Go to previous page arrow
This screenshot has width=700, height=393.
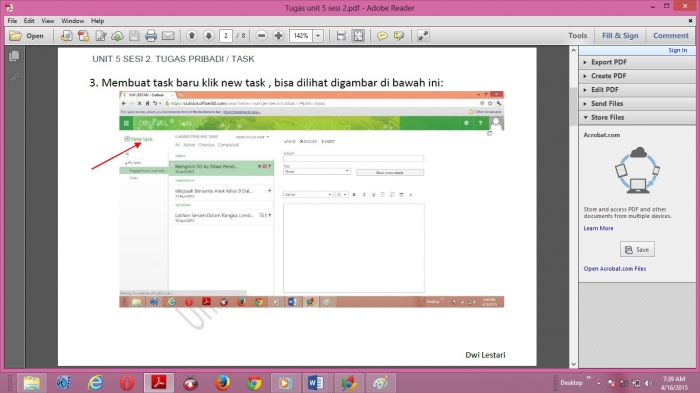tap(192, 36)
